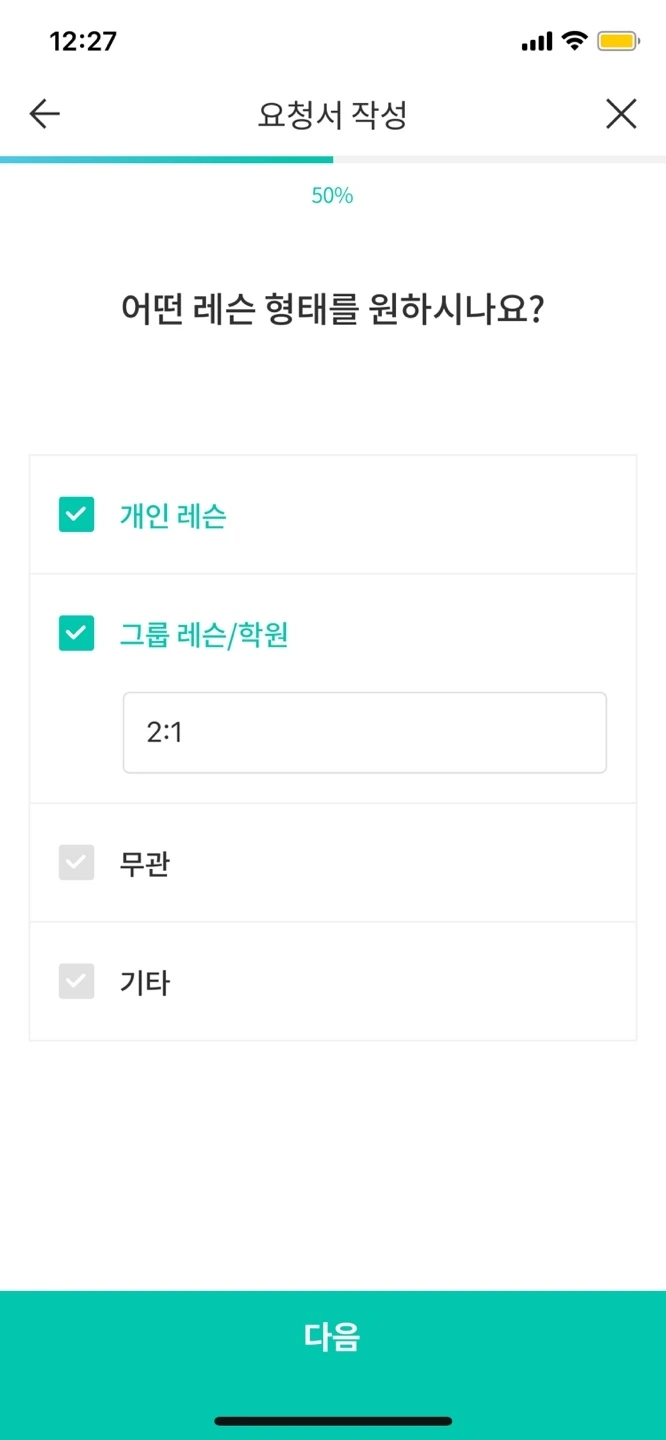This screenshot has width=666, height=1440.
Task: Tap the 2:1 input field
Action: tap(364, 732)
